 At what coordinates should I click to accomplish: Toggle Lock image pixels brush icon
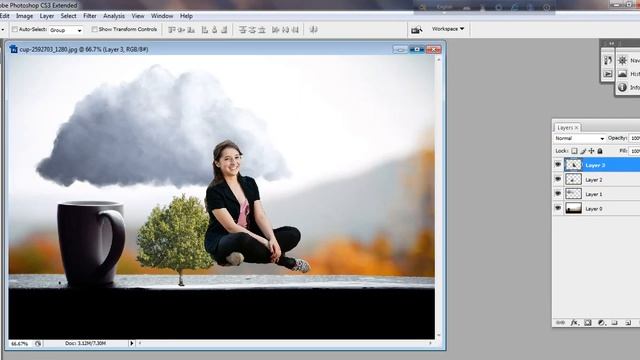(x=583, y=151)
